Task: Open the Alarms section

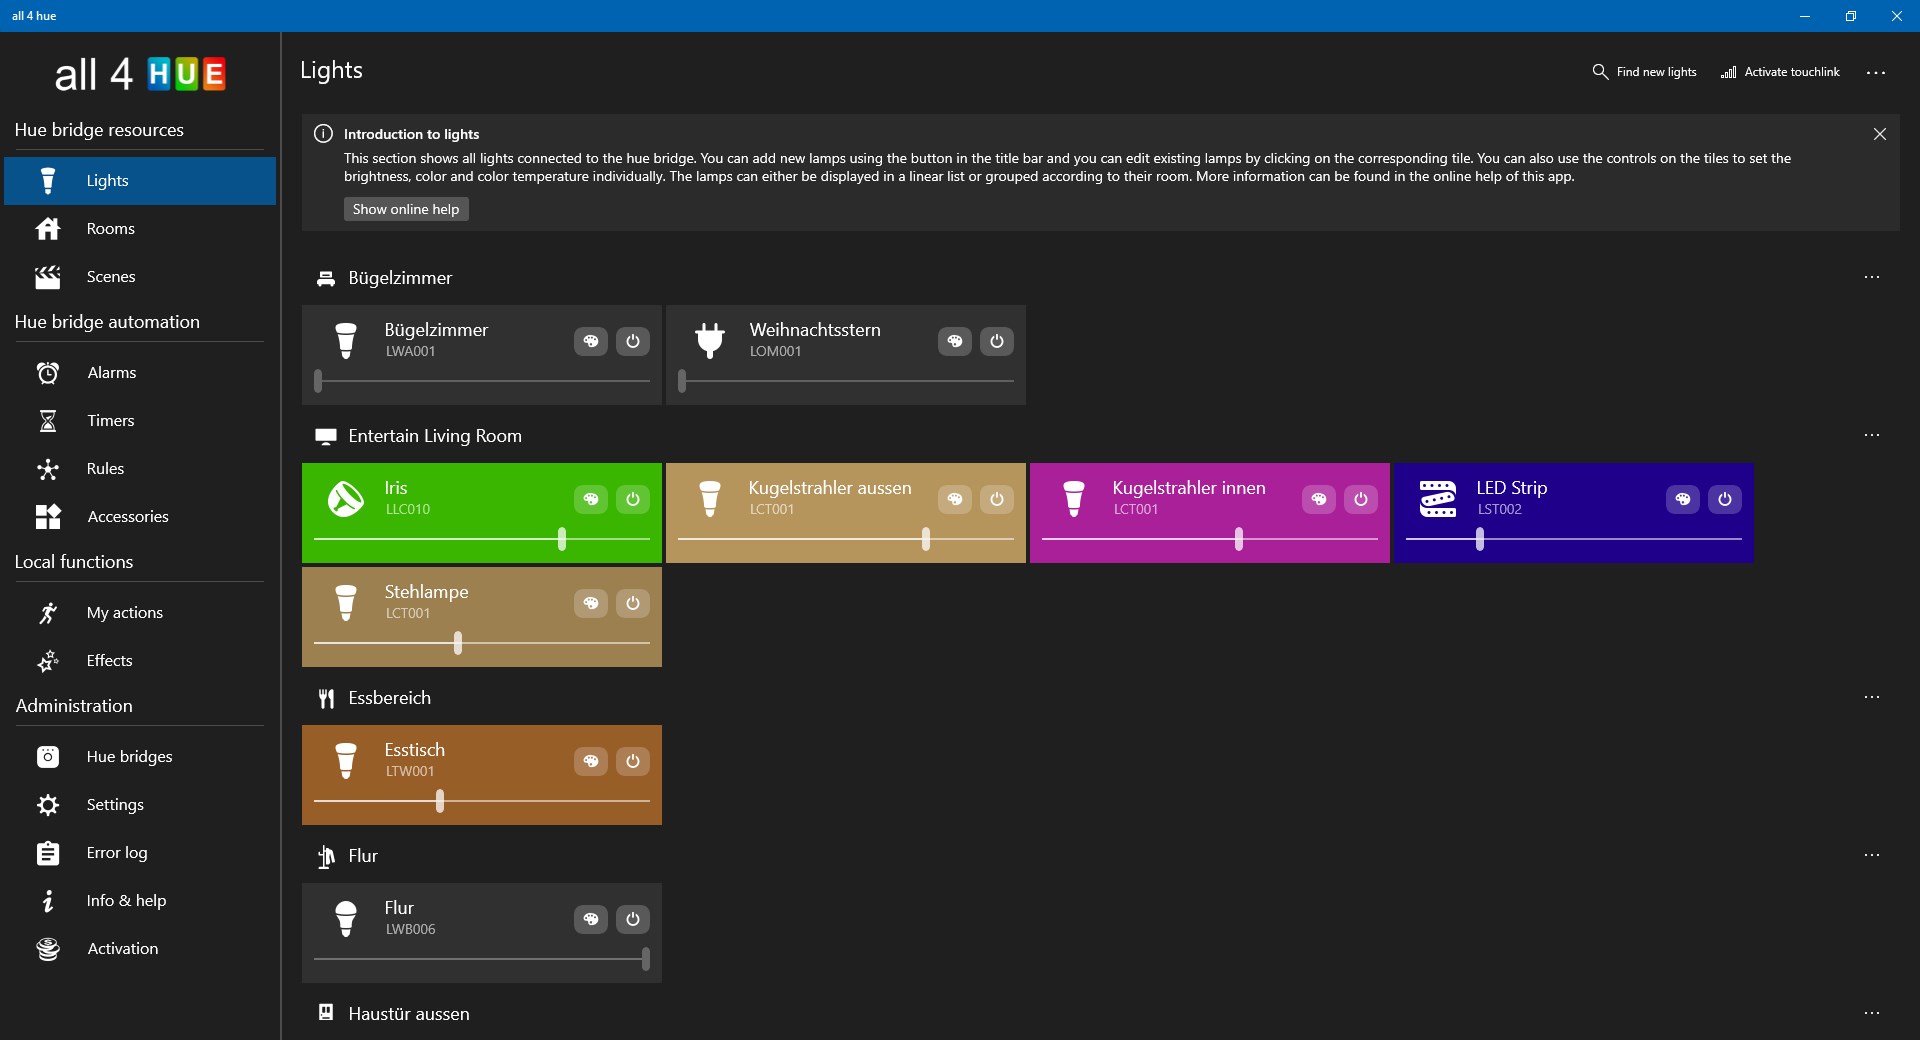Action: coord(110,372)
